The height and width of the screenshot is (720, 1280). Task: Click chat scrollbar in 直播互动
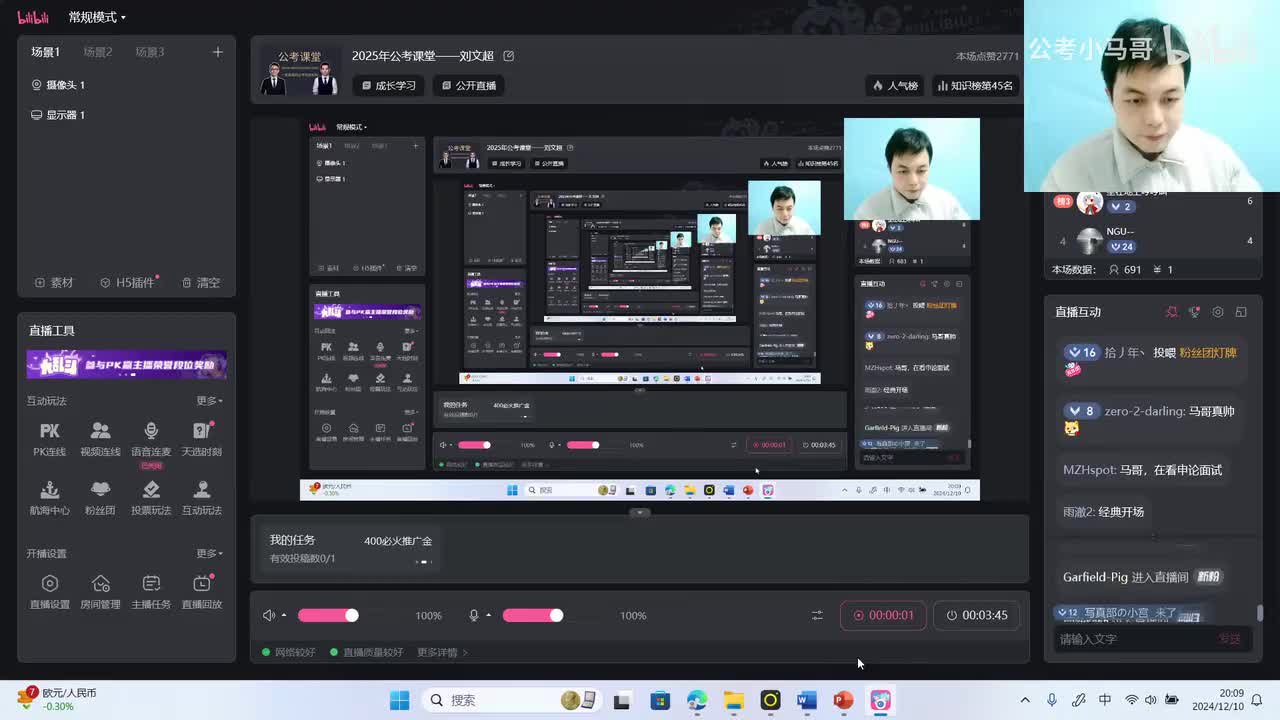click(1260, 612)
